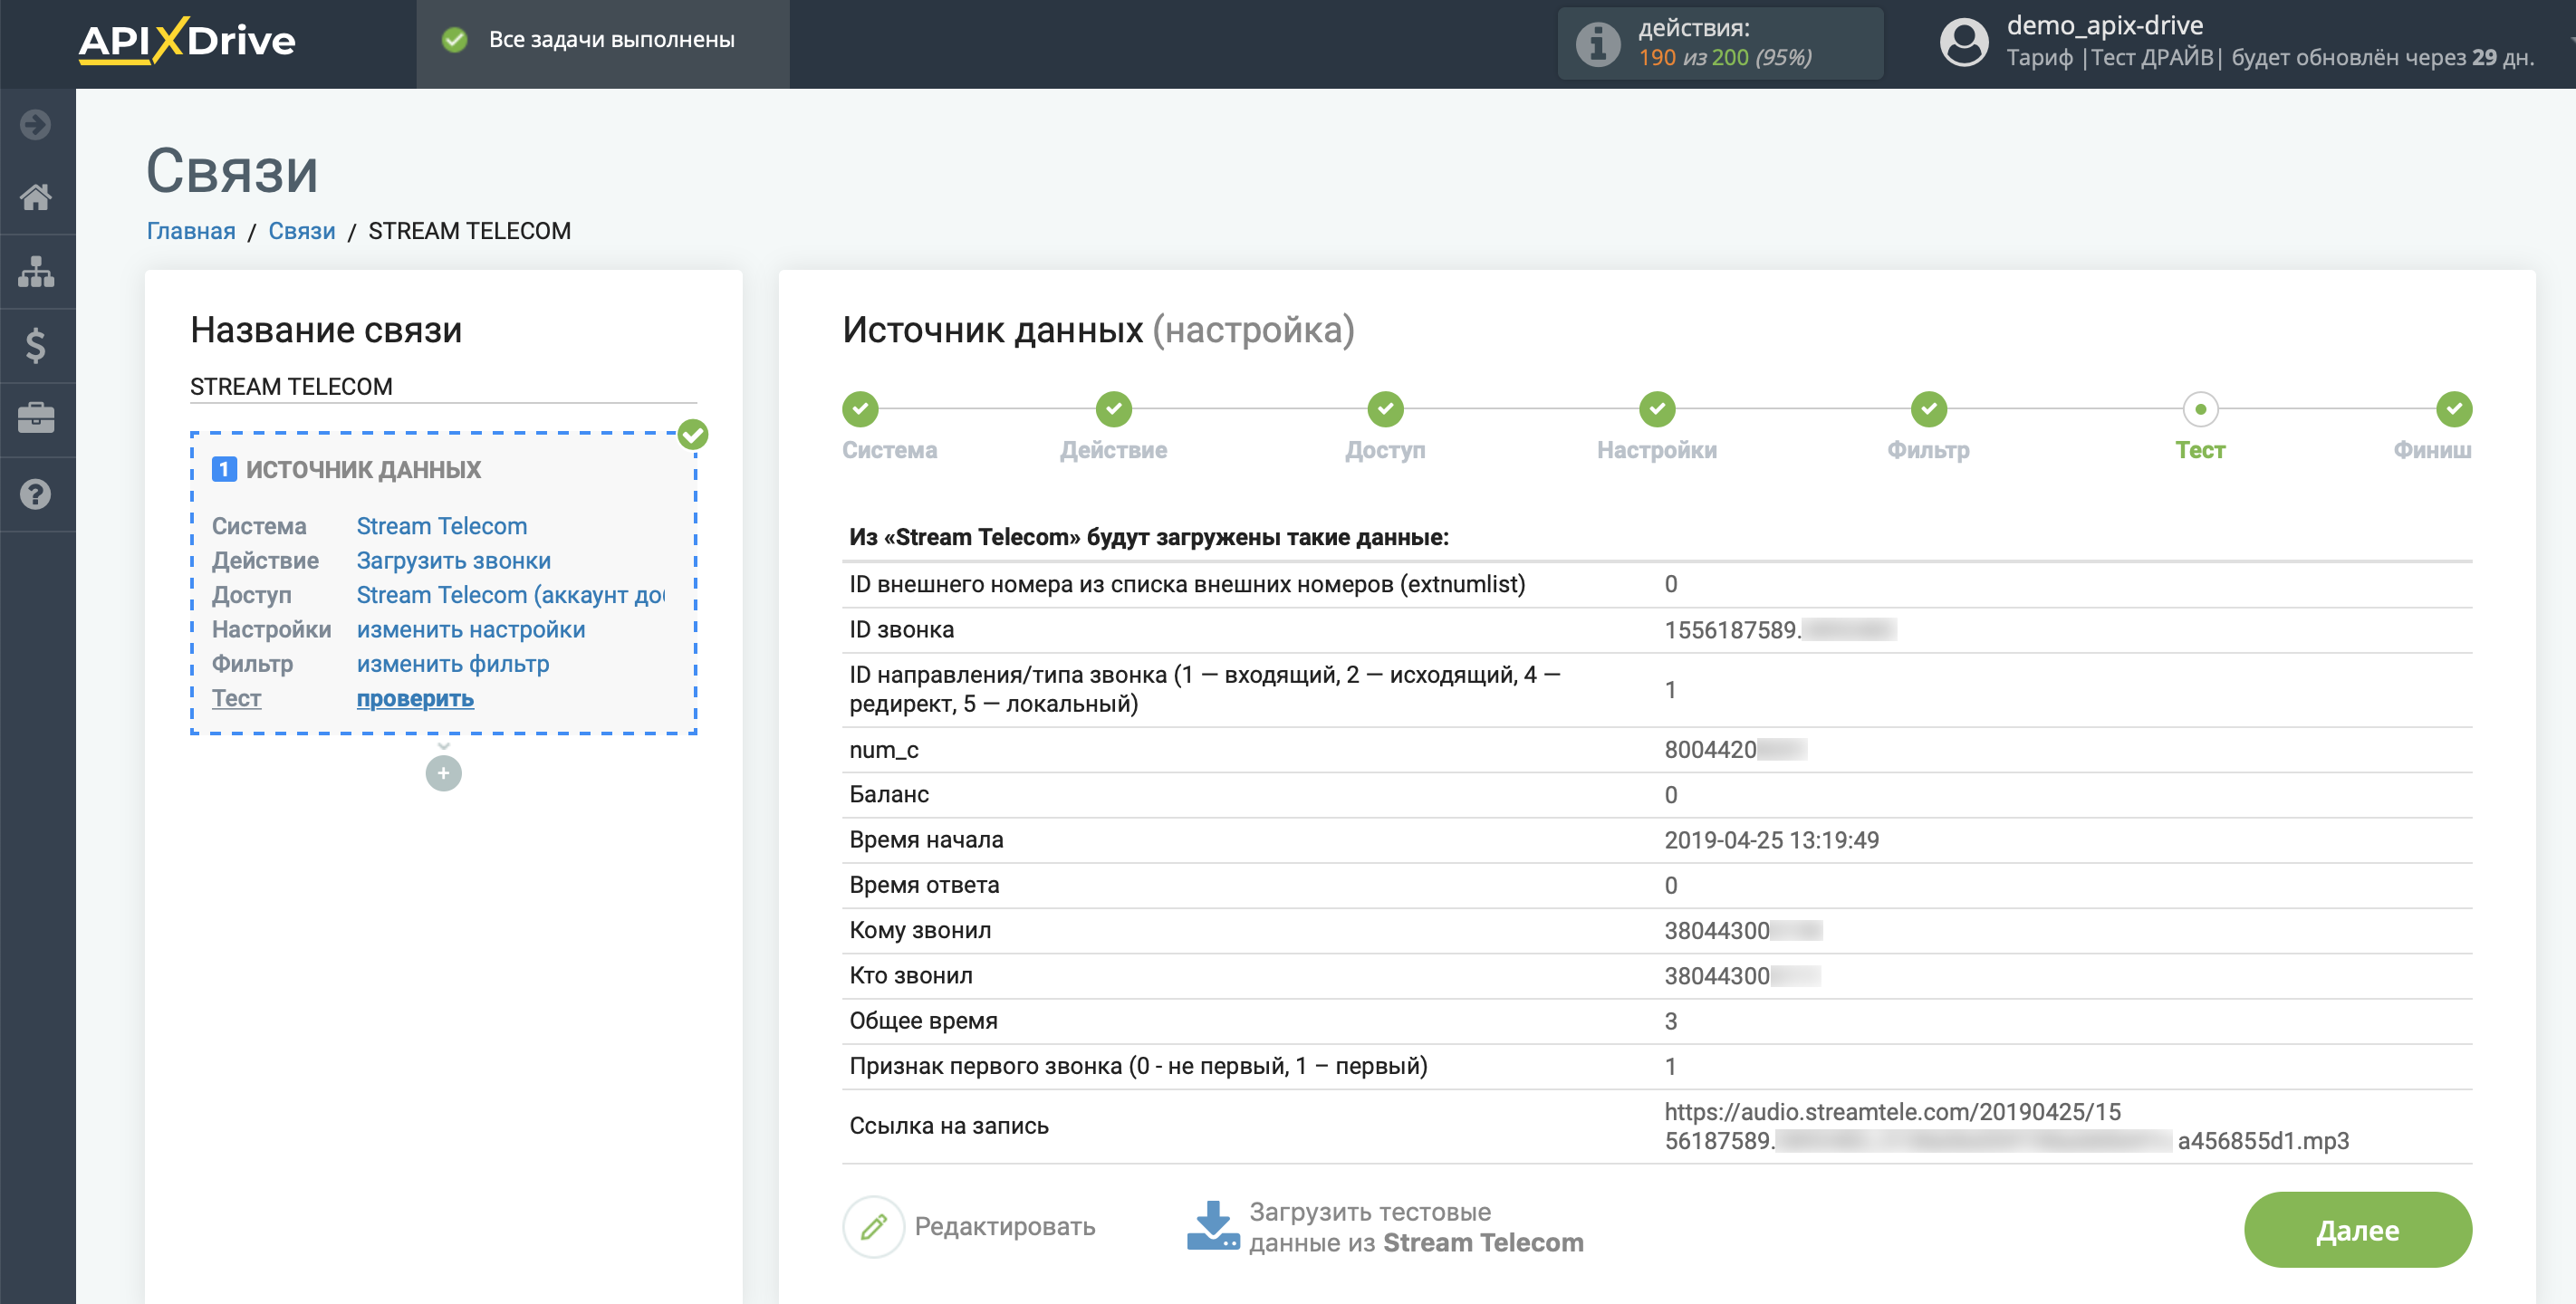Go to the Доступ step circle

(x=1385, y=409)
